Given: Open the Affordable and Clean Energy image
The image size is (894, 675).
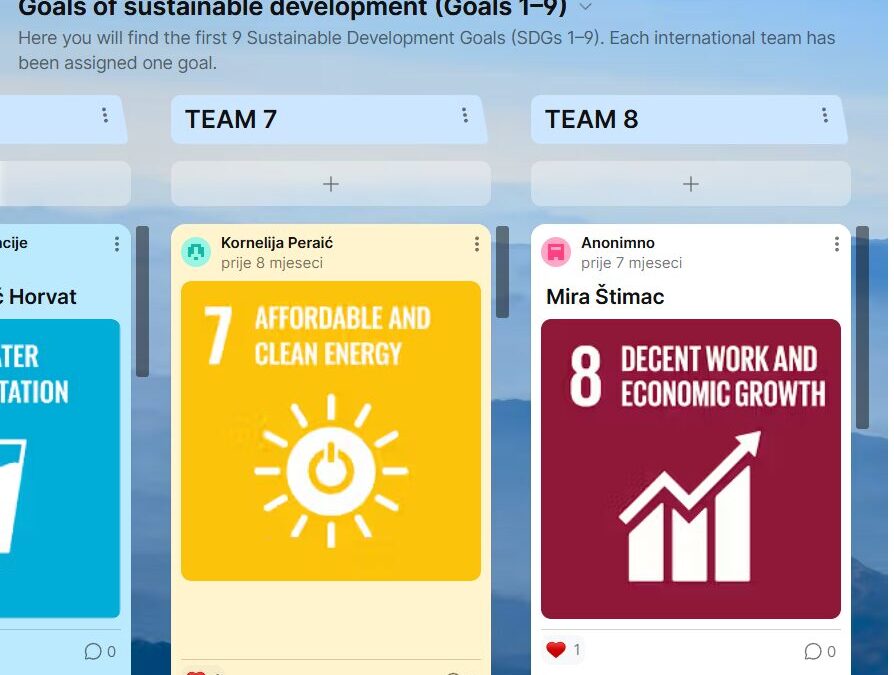Looking at the screenshot, I should coord(331,431).
